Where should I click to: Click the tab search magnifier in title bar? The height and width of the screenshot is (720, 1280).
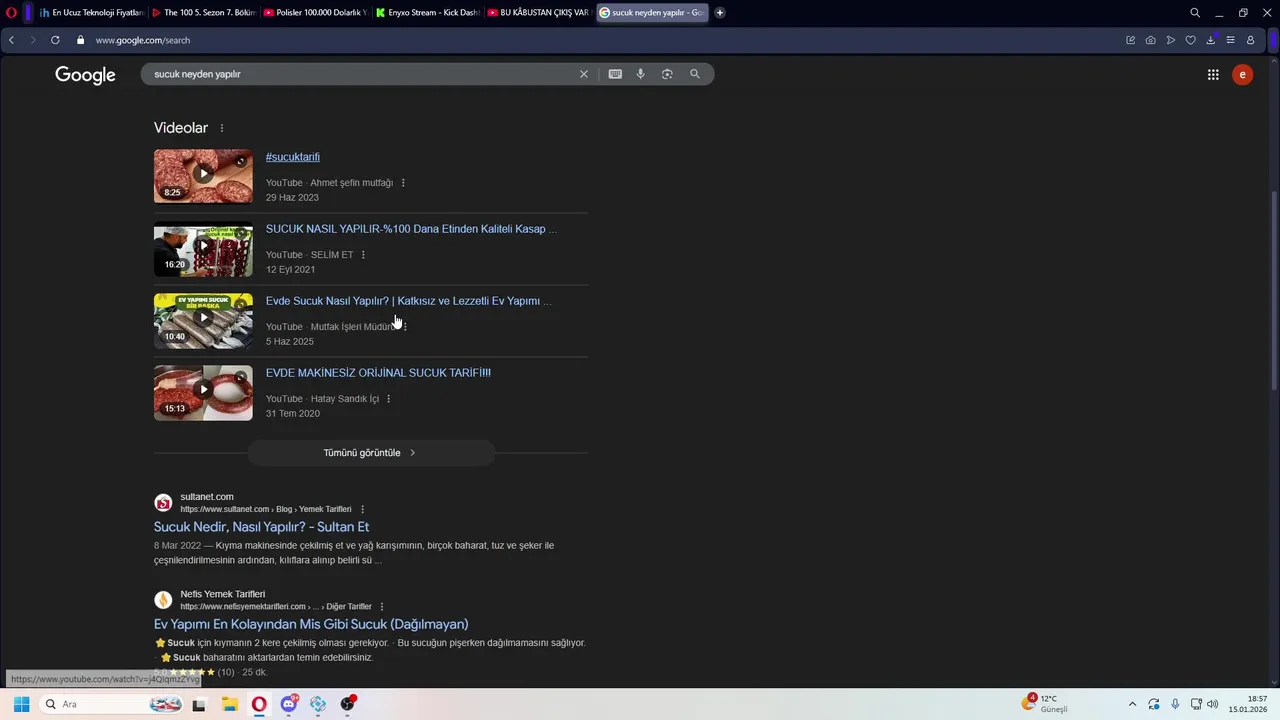coord(1195,13)
